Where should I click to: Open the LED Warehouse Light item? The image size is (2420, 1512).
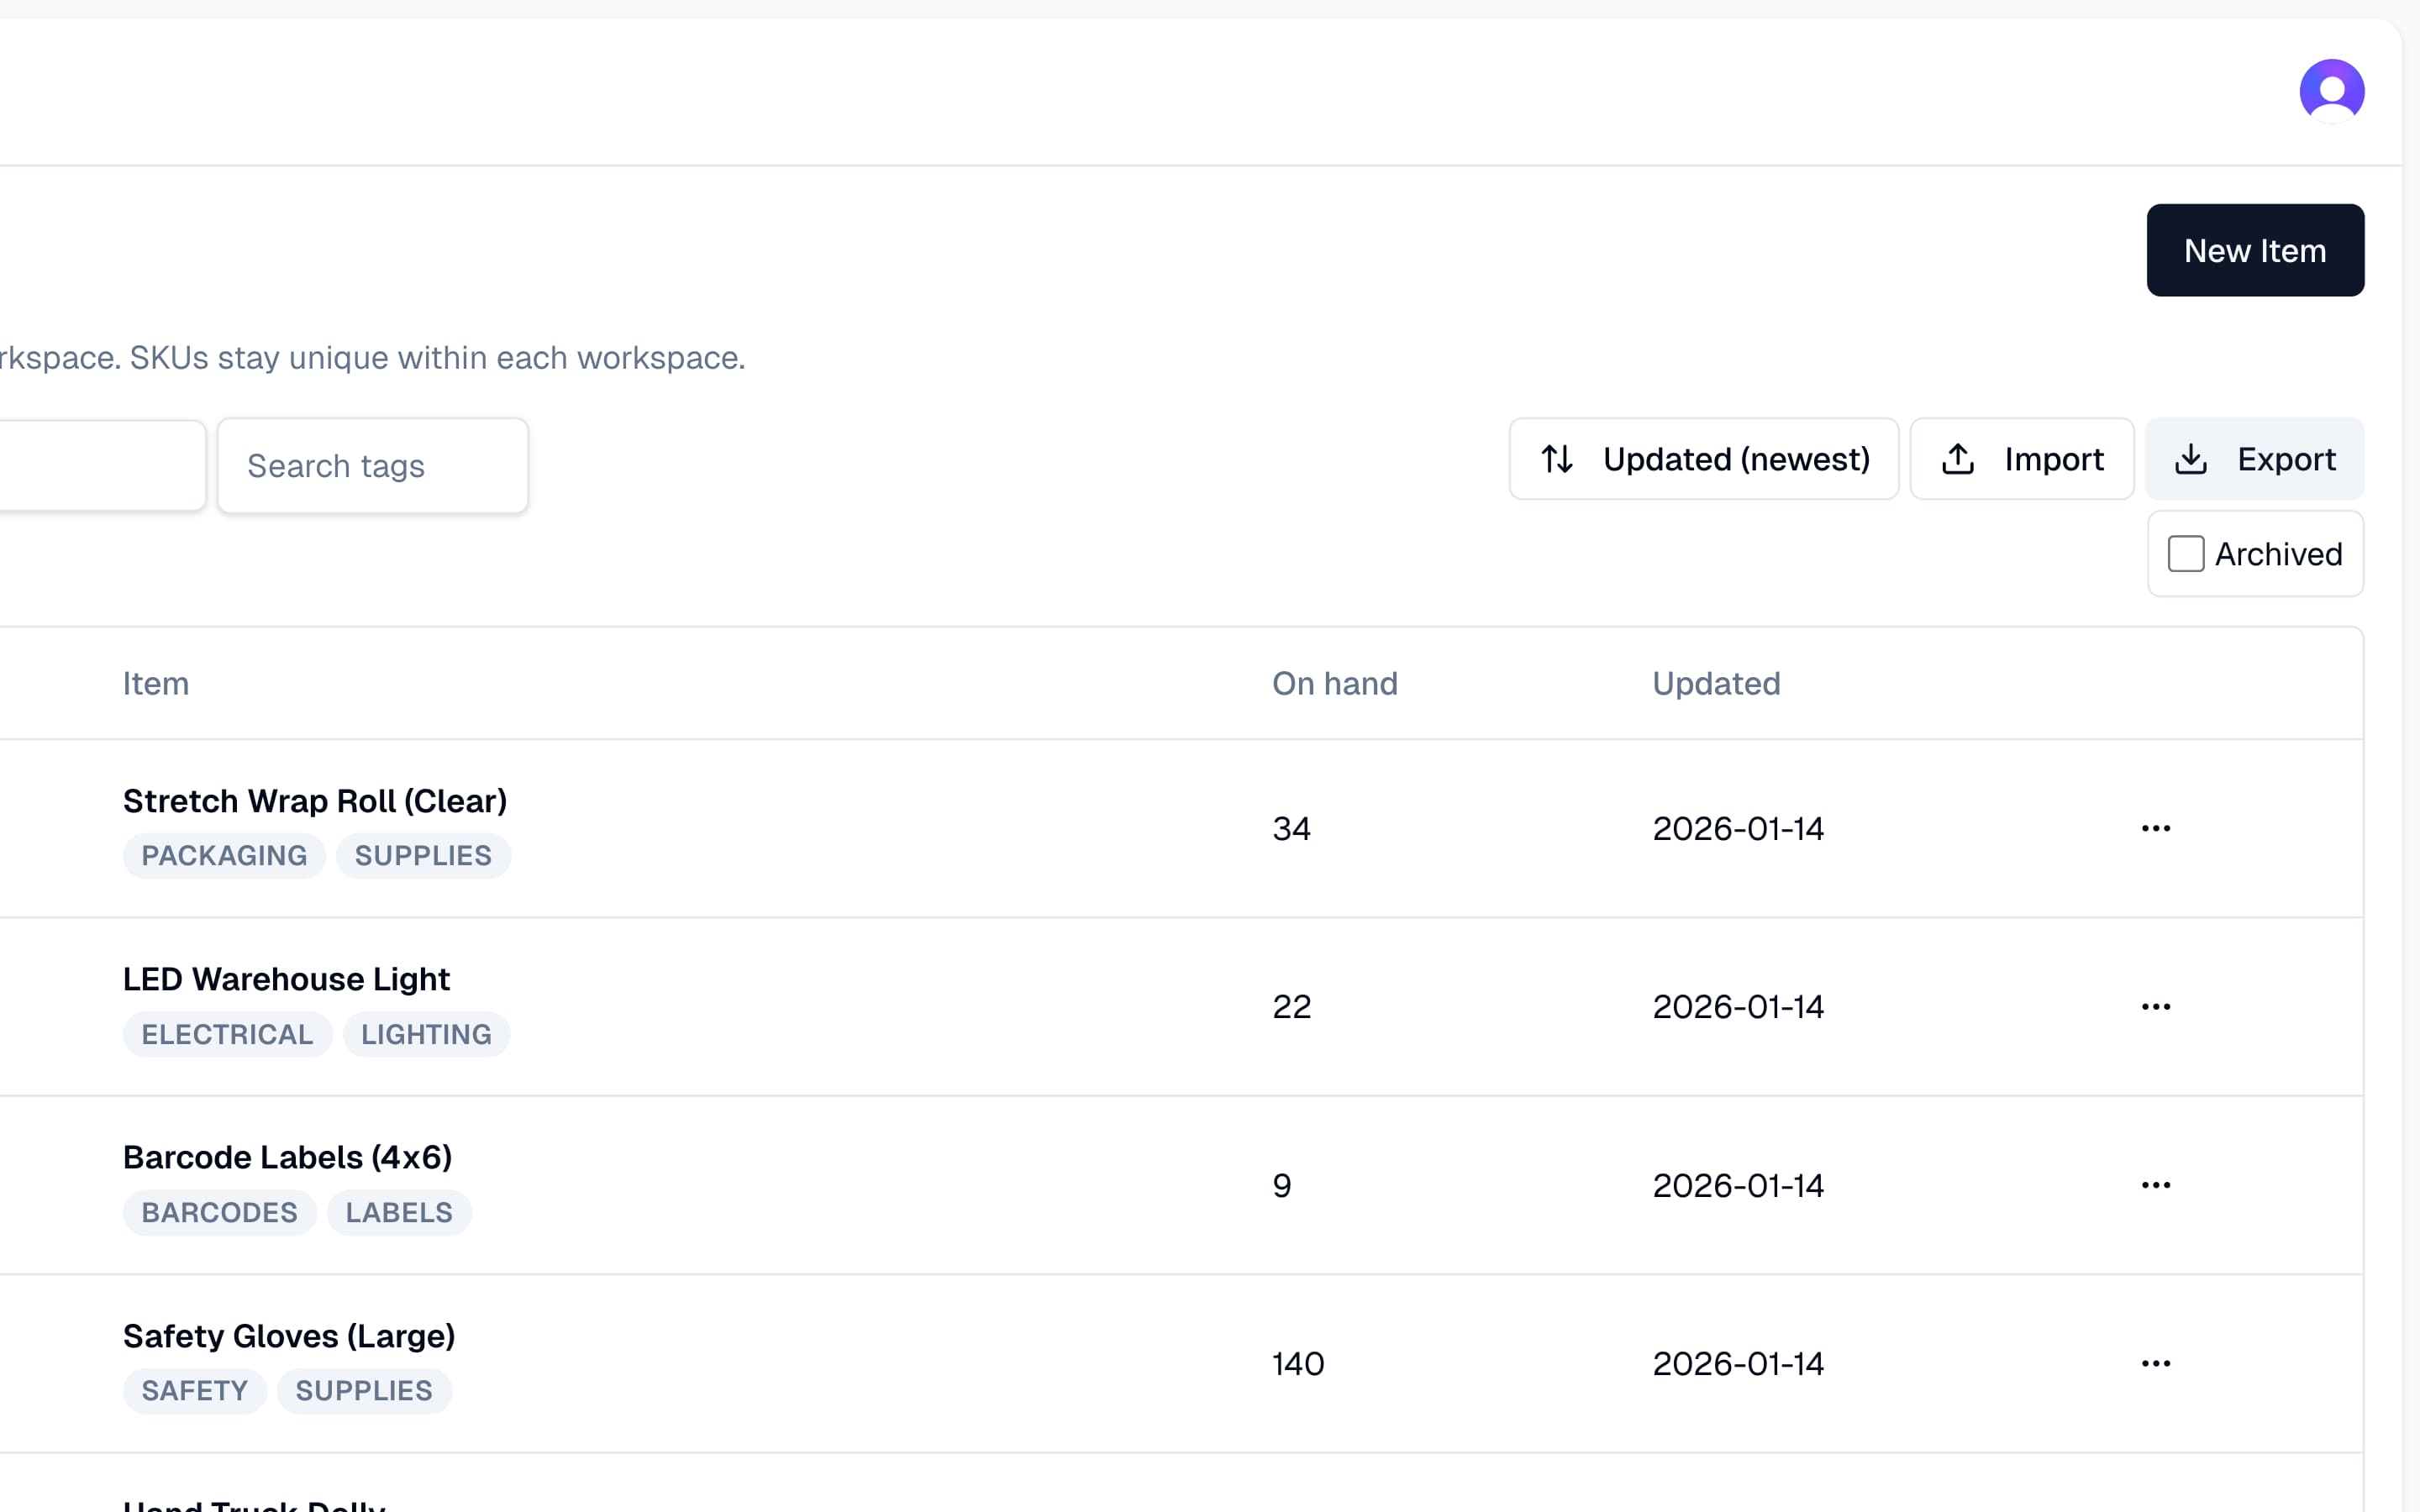pos(286,978)
